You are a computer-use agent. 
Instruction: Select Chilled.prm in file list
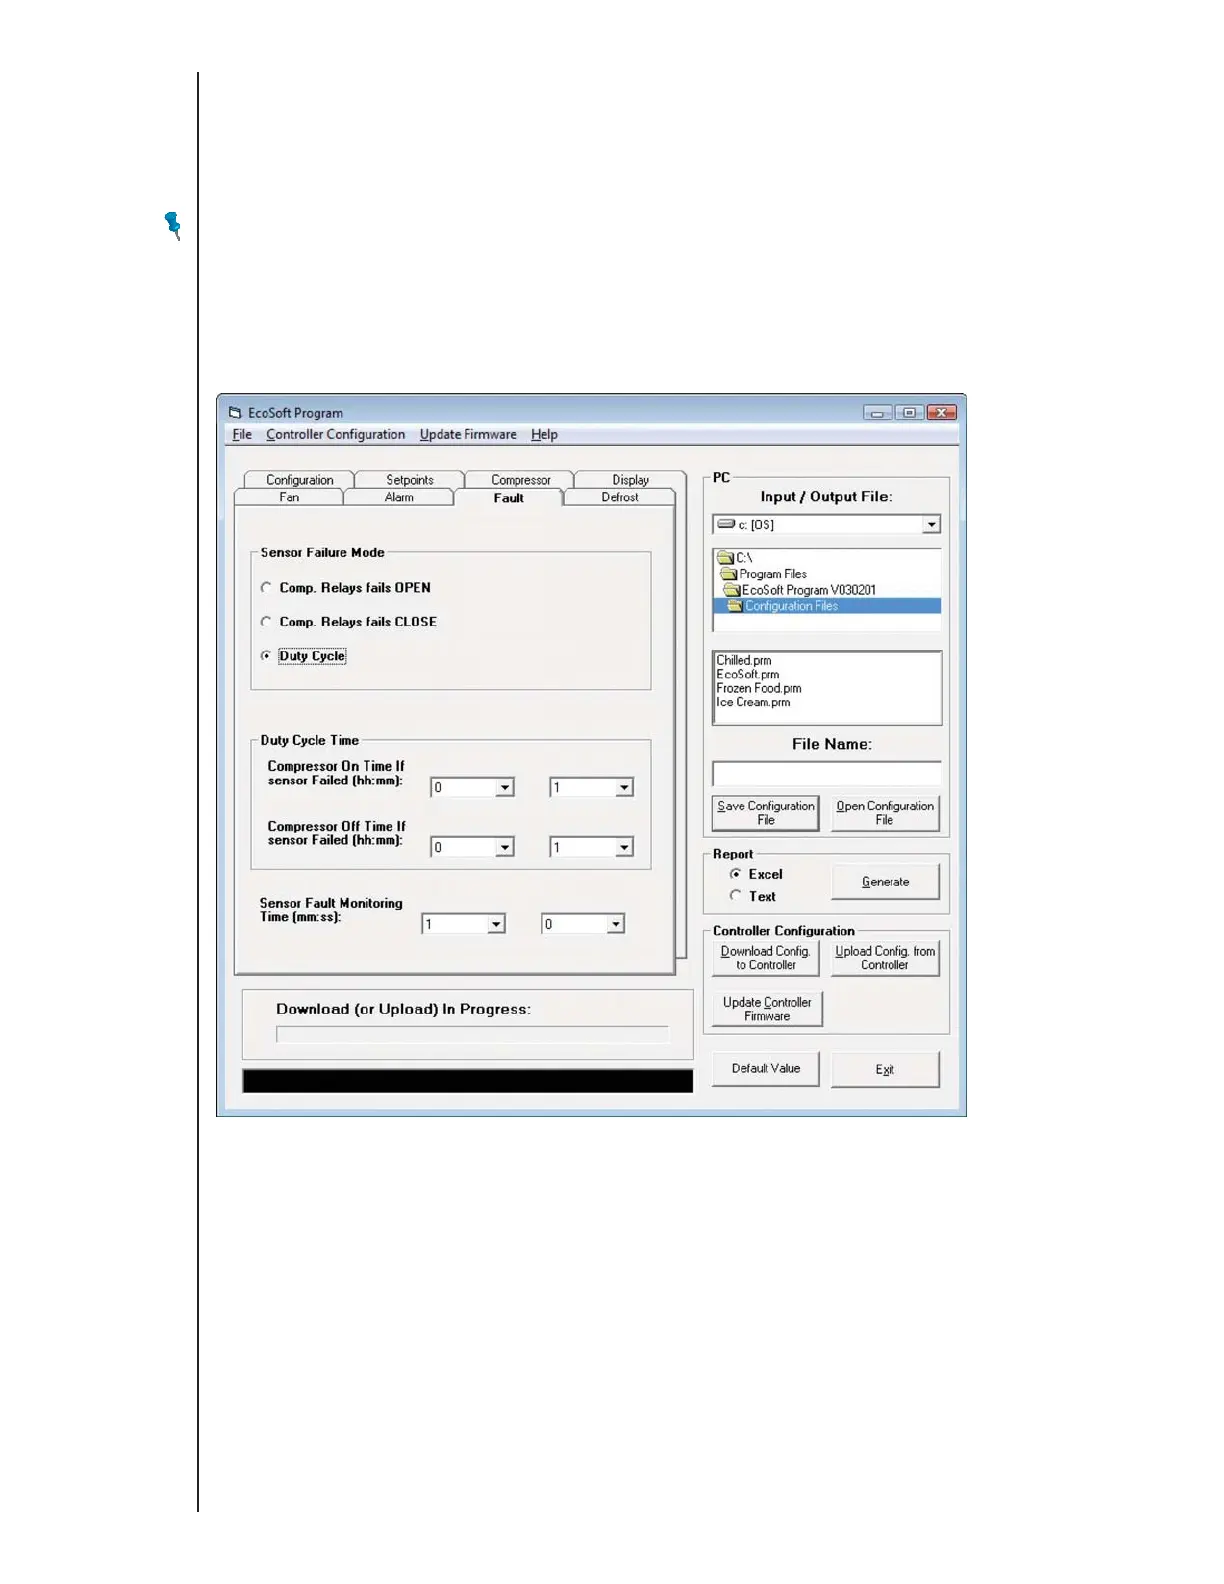[x=744, y=660]
